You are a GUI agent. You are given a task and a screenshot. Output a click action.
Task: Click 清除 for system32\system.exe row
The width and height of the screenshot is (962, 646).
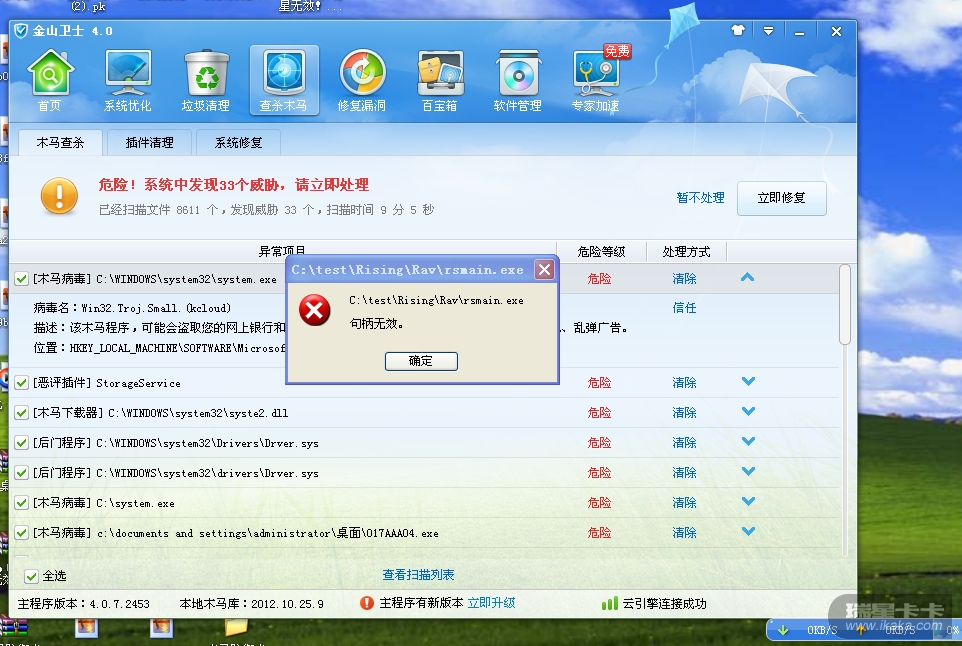tap(684, 279)
